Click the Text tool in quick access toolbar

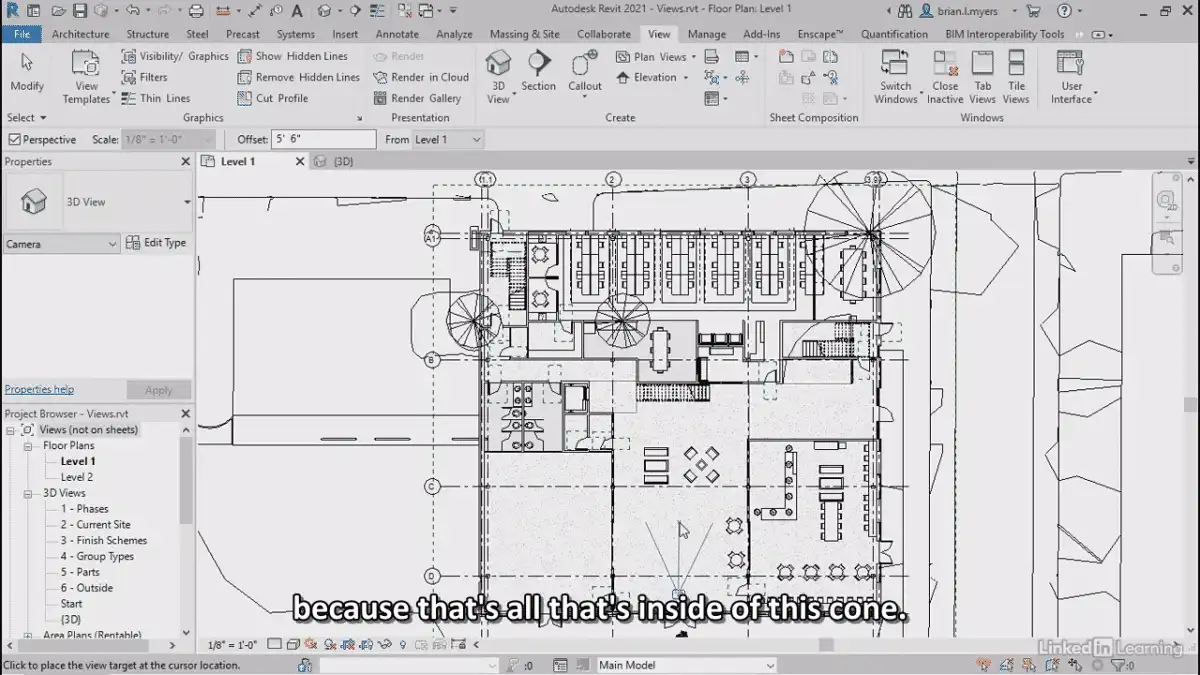(x=297, y=11)
